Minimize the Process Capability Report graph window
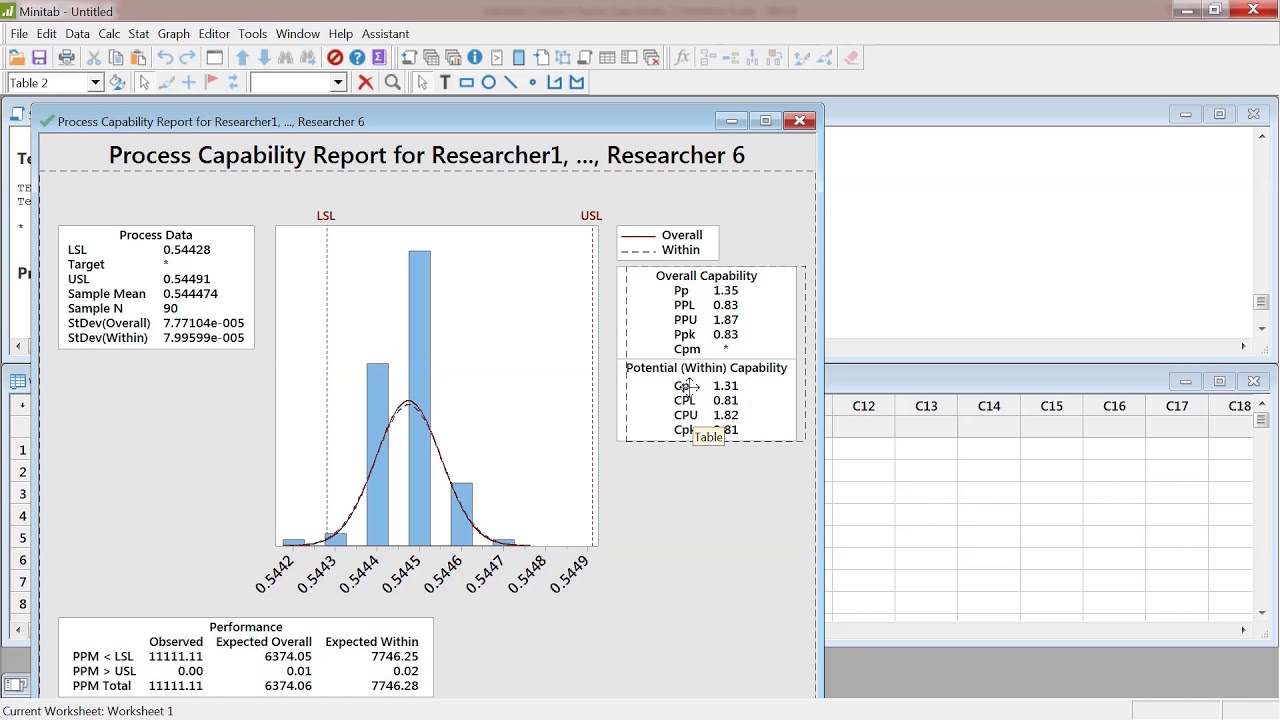The width and height of the screenshot is (1280, 720). pyautogui.click(x=732, y=121)
